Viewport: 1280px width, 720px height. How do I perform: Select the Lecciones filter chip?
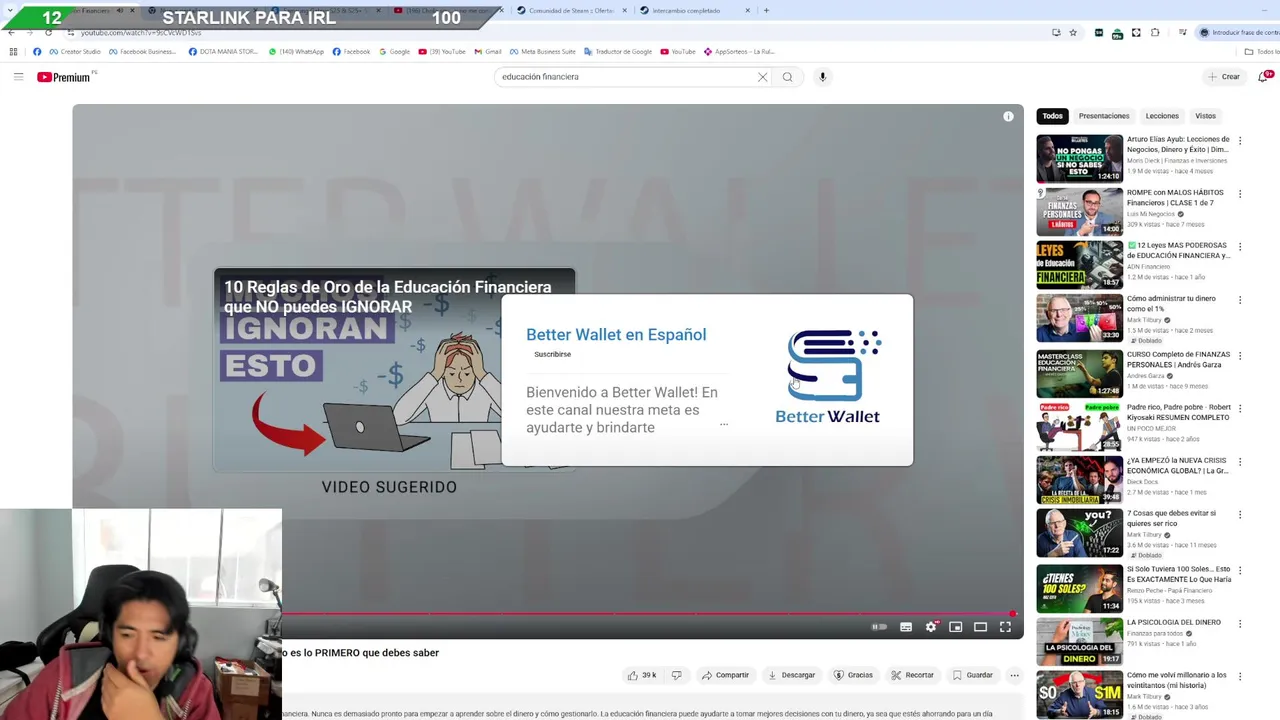click(x=1162, y=116)
